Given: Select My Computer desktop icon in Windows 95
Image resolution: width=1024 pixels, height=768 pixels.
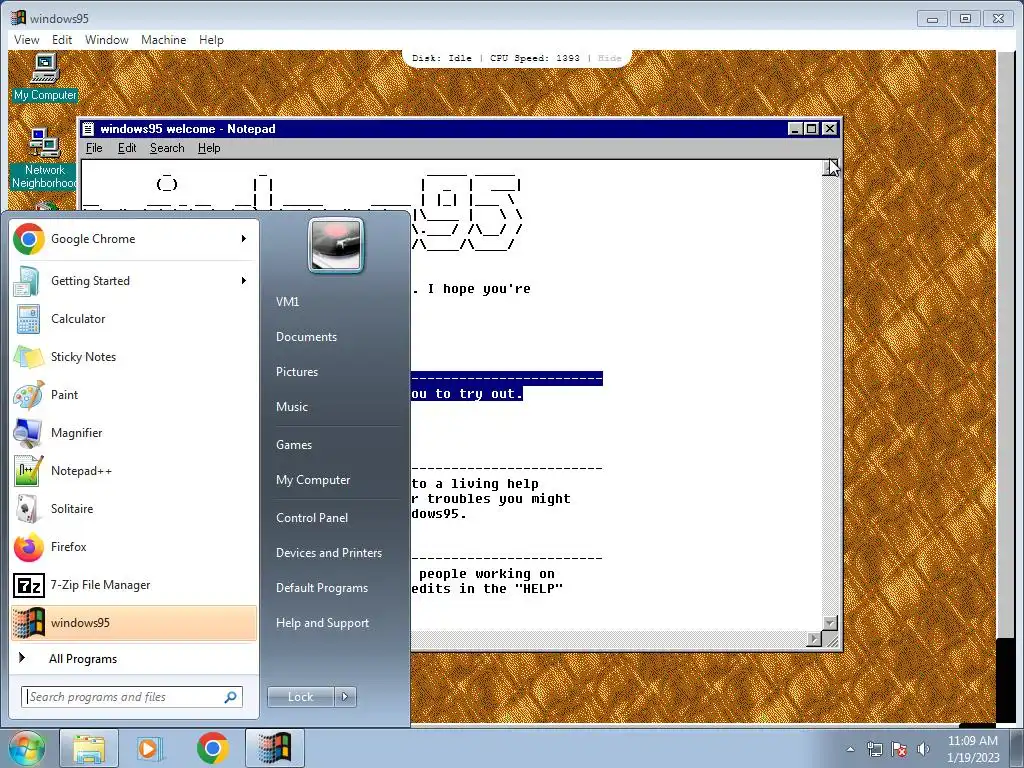Looking at the screenshot, I should tap(45, 78).
